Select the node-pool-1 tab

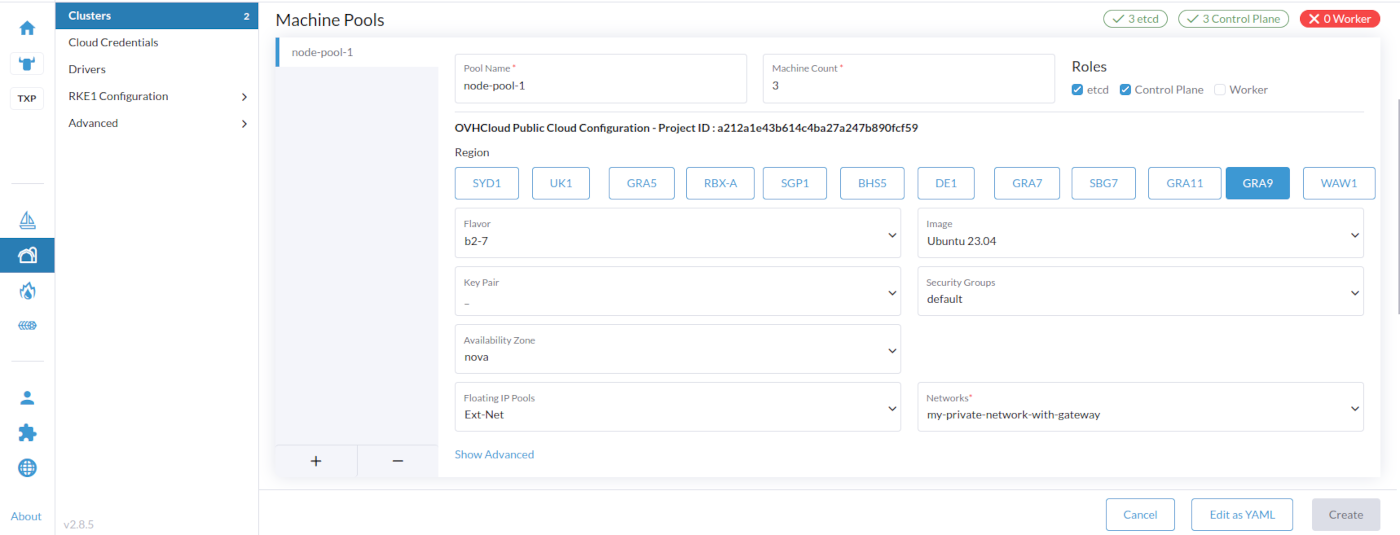click(x=322, y=52)
